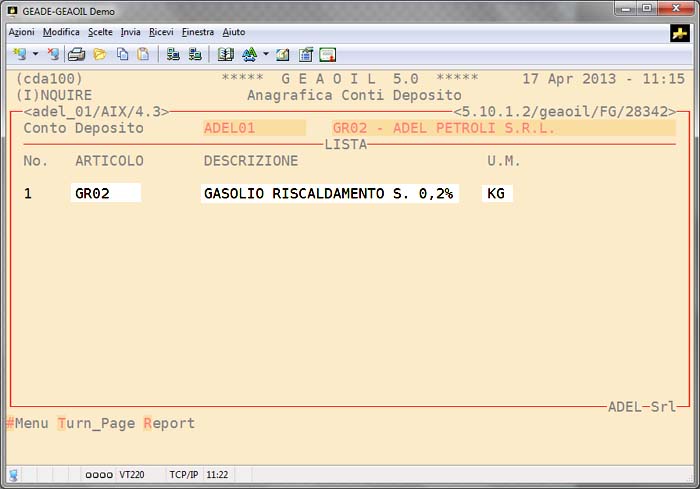Click the copy icon in toolbar

[x=121, y=54]
